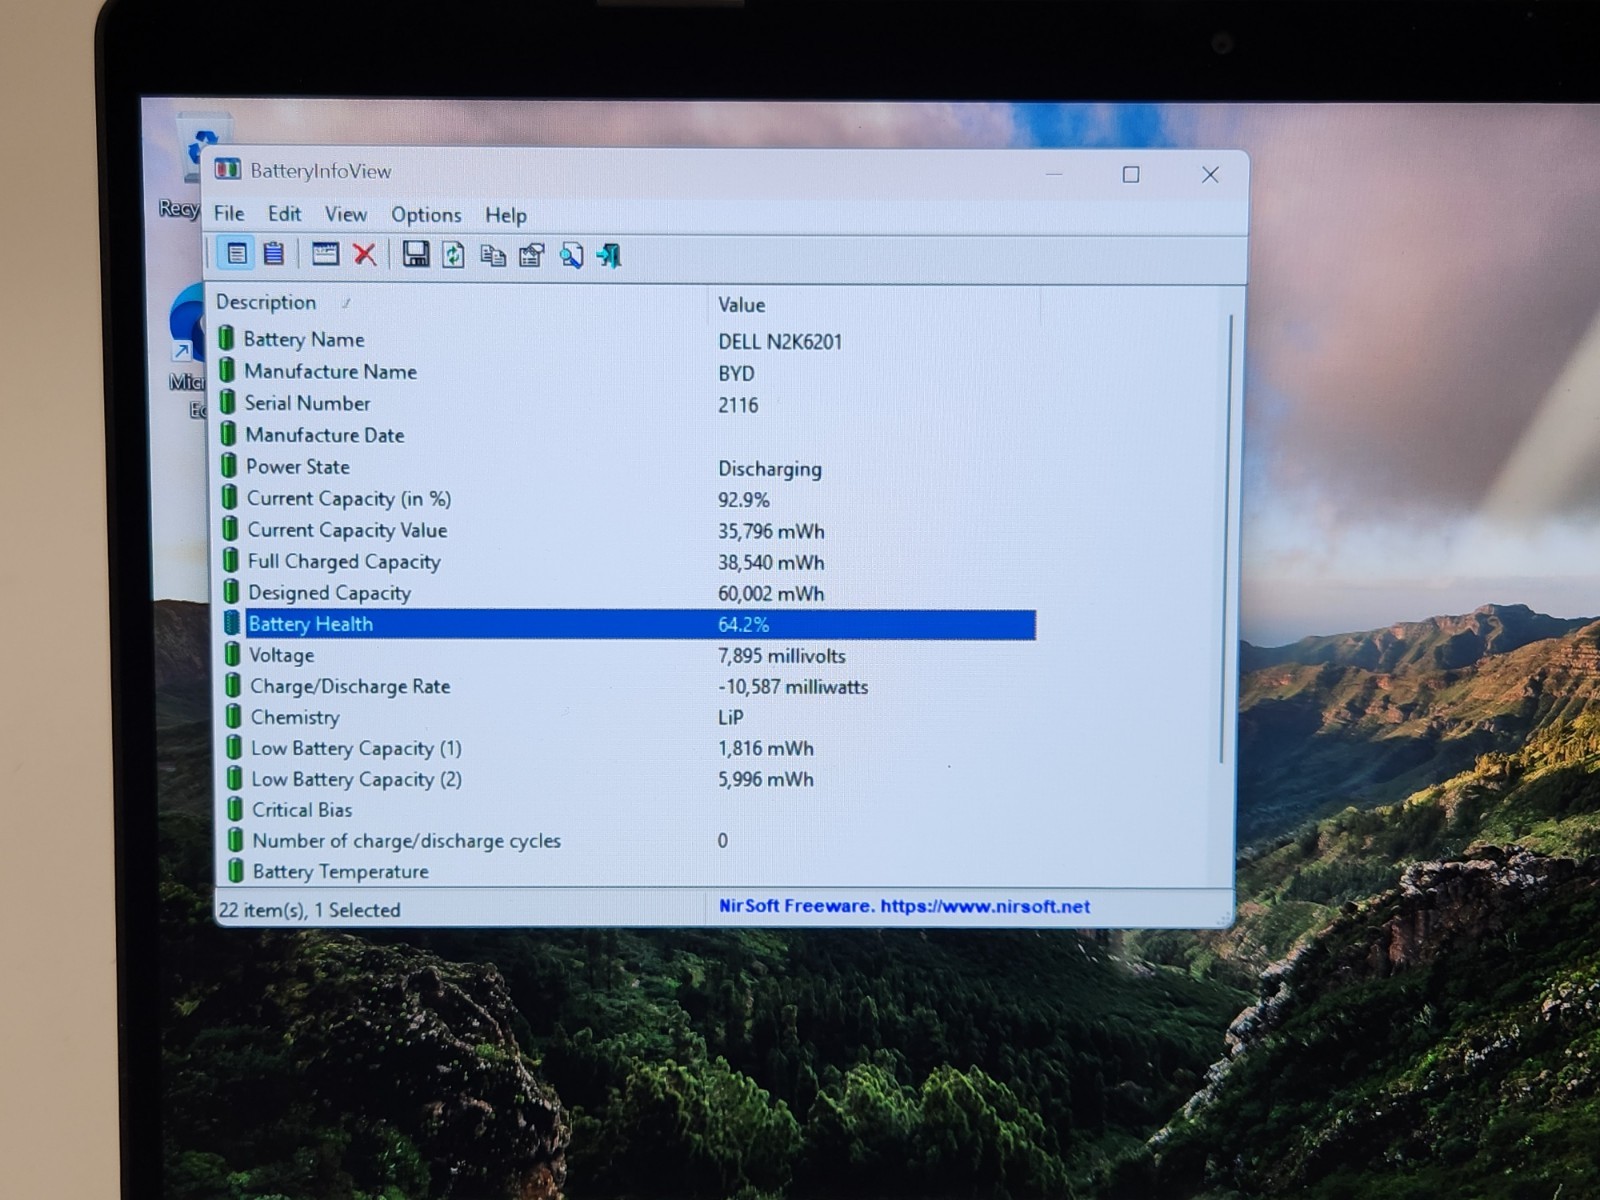Close the BatteryInfoView window
This screenshot has height=1200, width=1600.
[x=1210, y=175]
